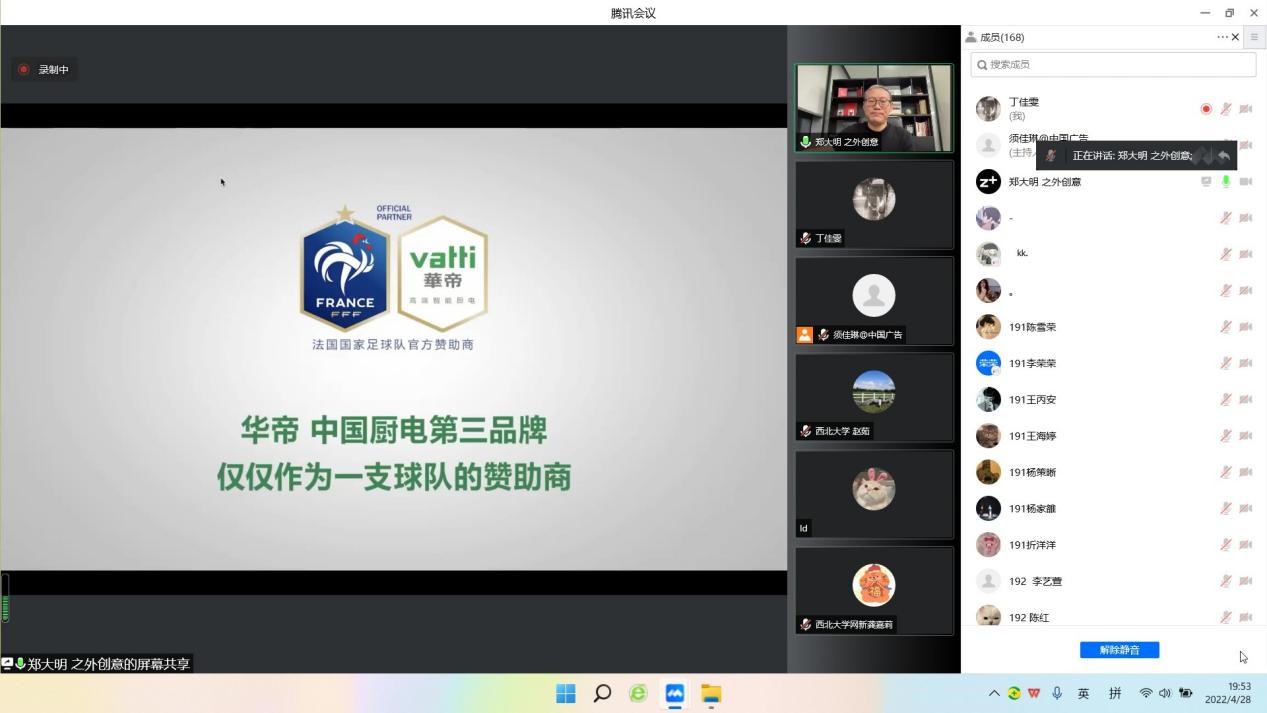Select the 须佳琳@中国广告 video tile
Viewport: 1267px width, 713px height.
874,302
